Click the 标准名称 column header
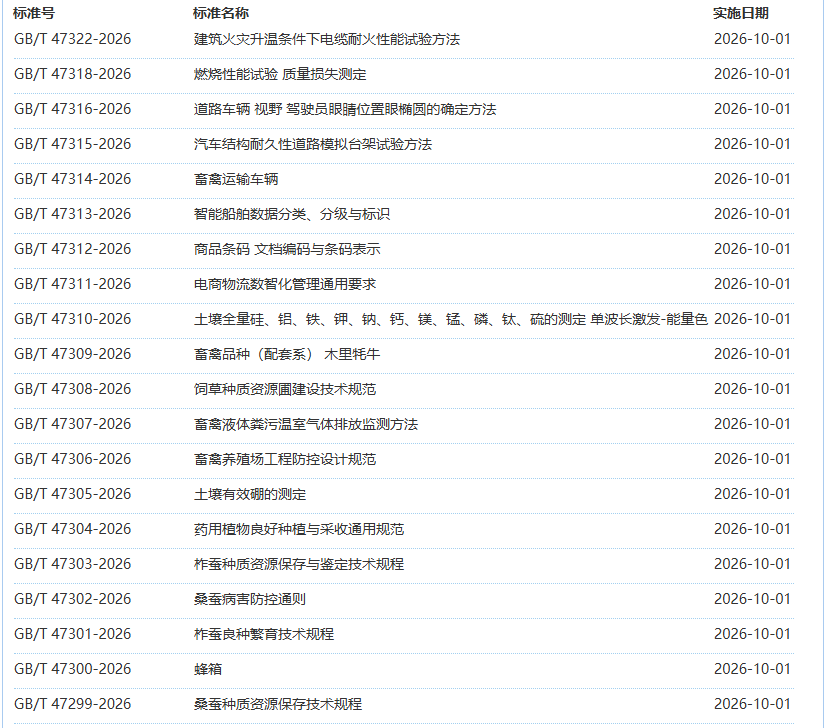This screenshot has height=728, width=827. [220, 13]
